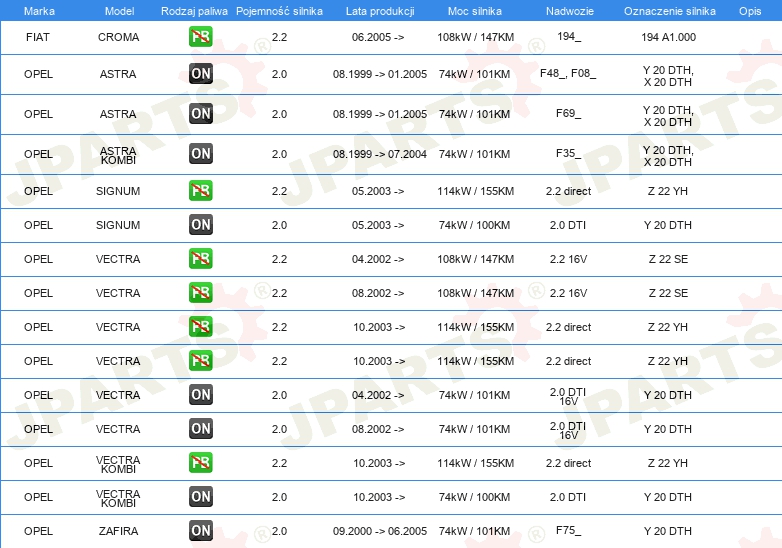Click Z 22 YH in the VECTRA KOMBI row
This screenshot has height=548, width=782.
click(668, 463)
